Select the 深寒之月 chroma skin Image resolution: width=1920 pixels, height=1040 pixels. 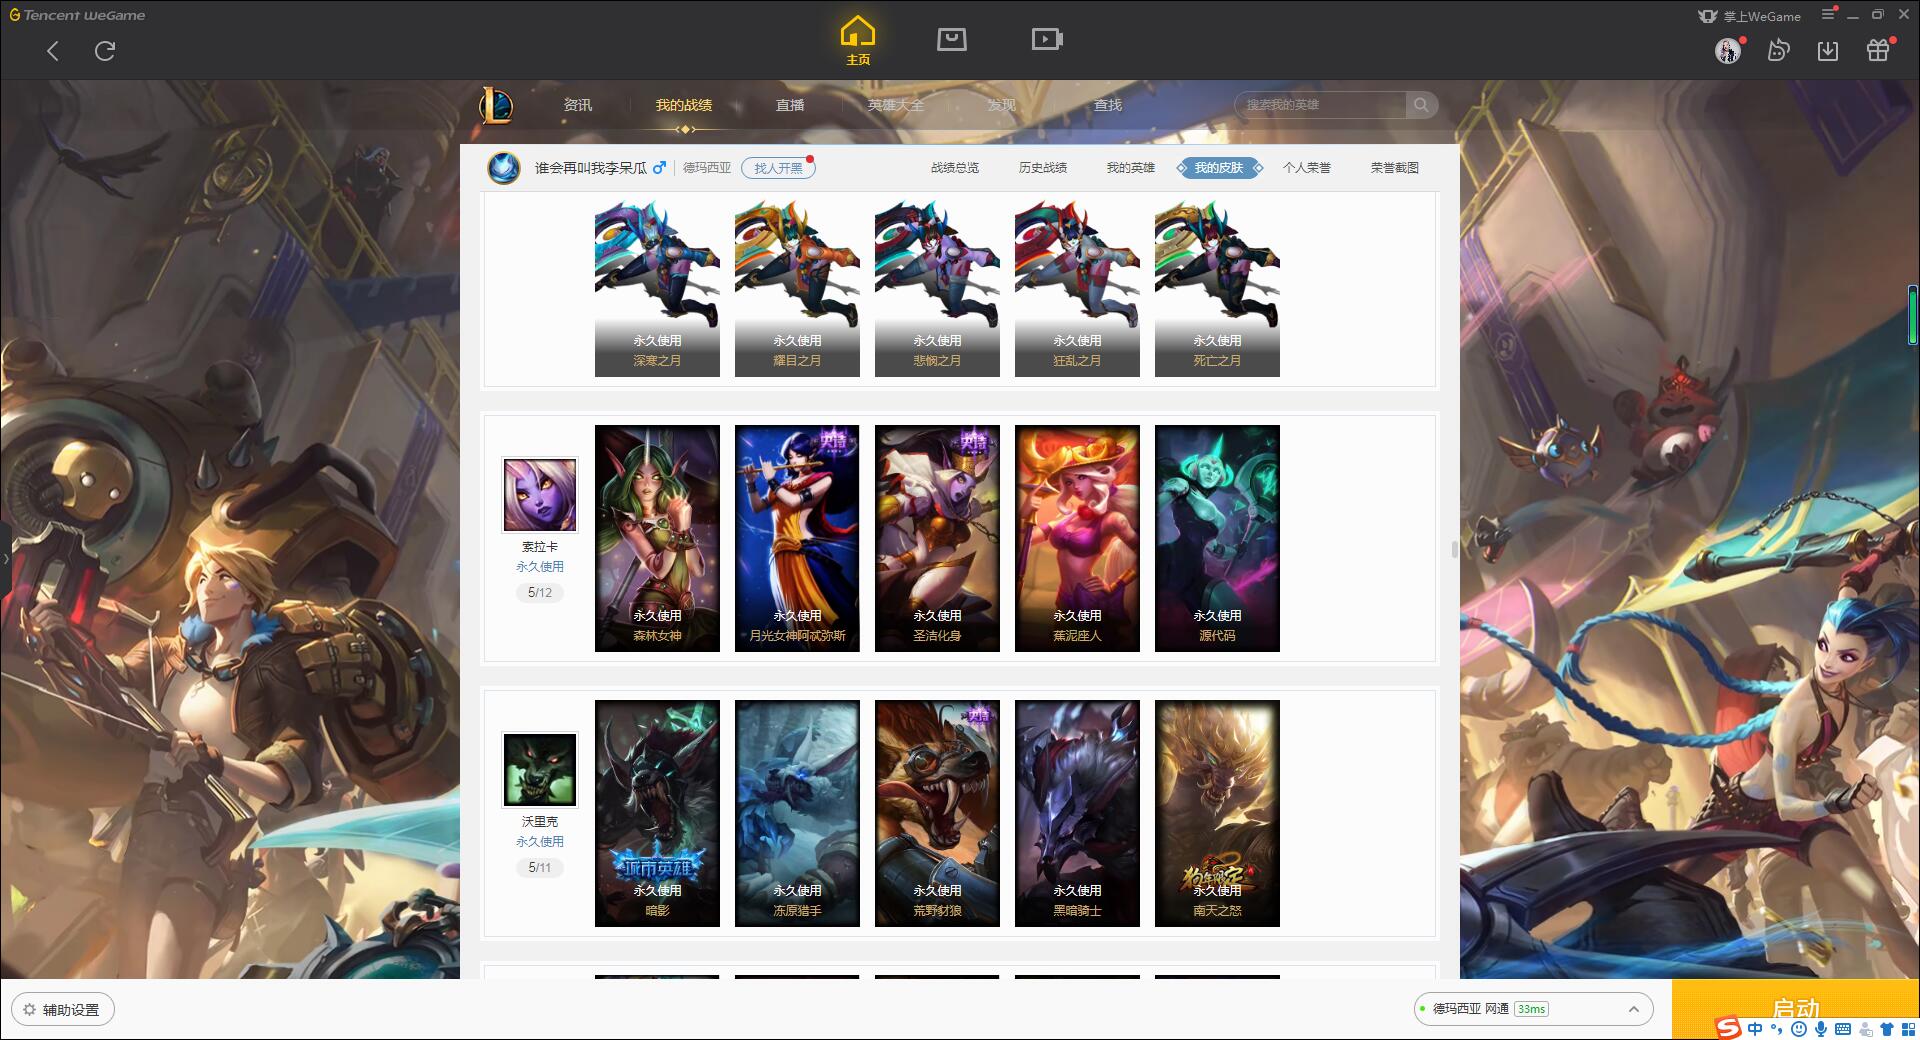(x=657, y=288)
